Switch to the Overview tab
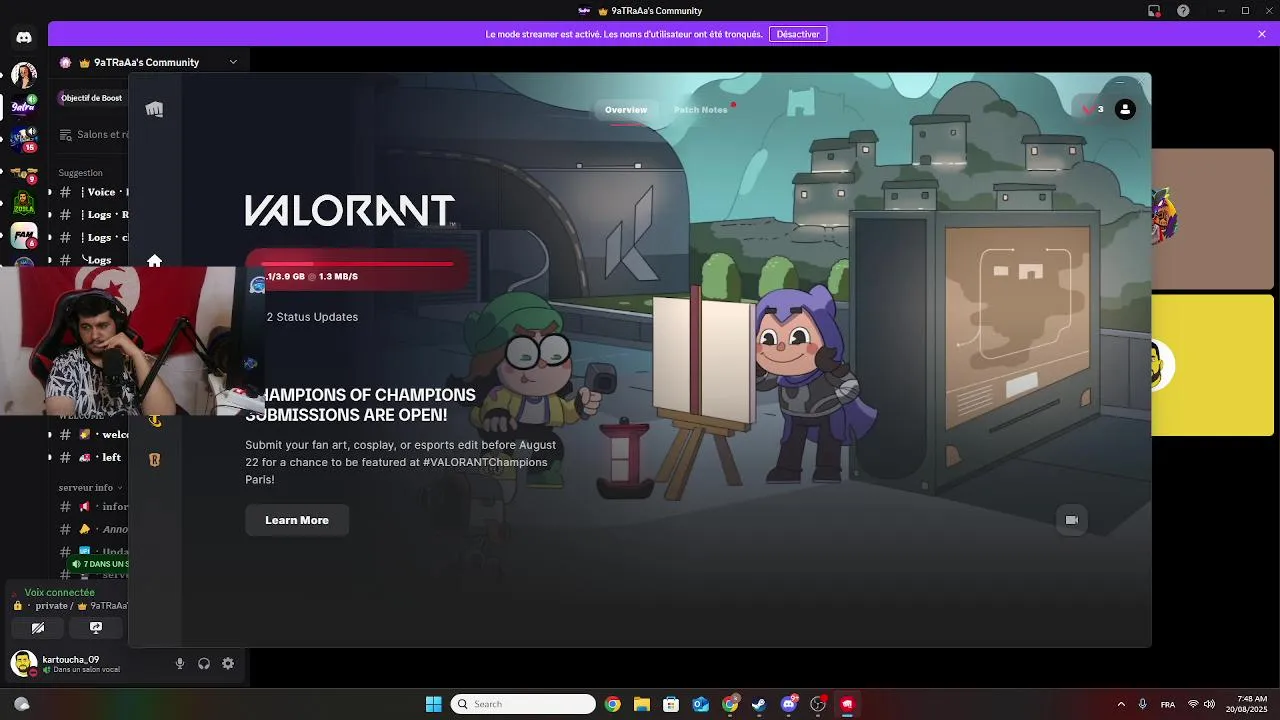 (626, 110)
